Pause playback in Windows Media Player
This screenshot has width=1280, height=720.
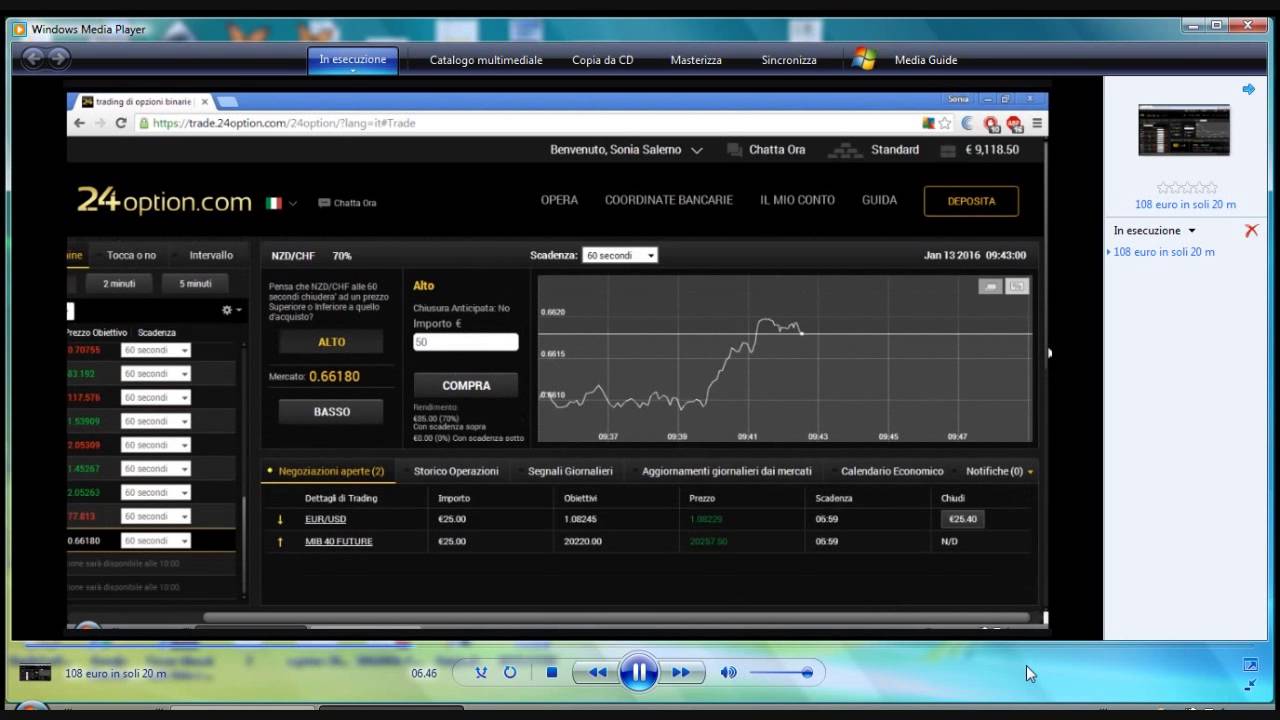(638, 672)
